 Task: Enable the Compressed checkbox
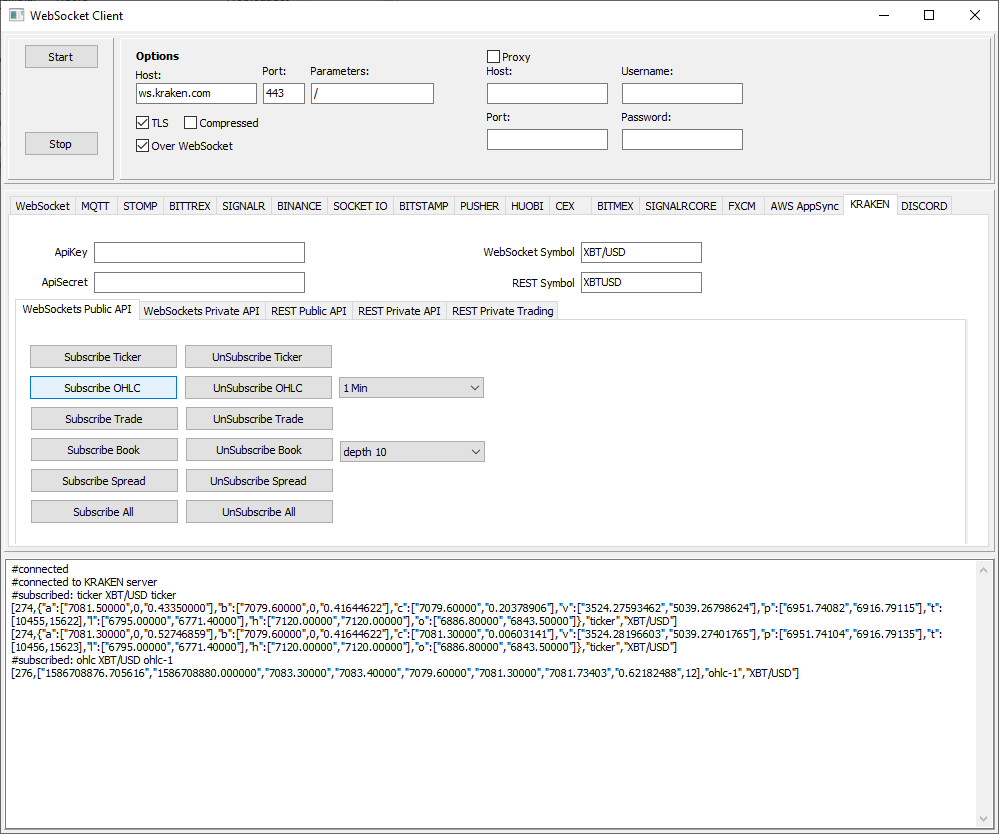[x=190, y=122]
